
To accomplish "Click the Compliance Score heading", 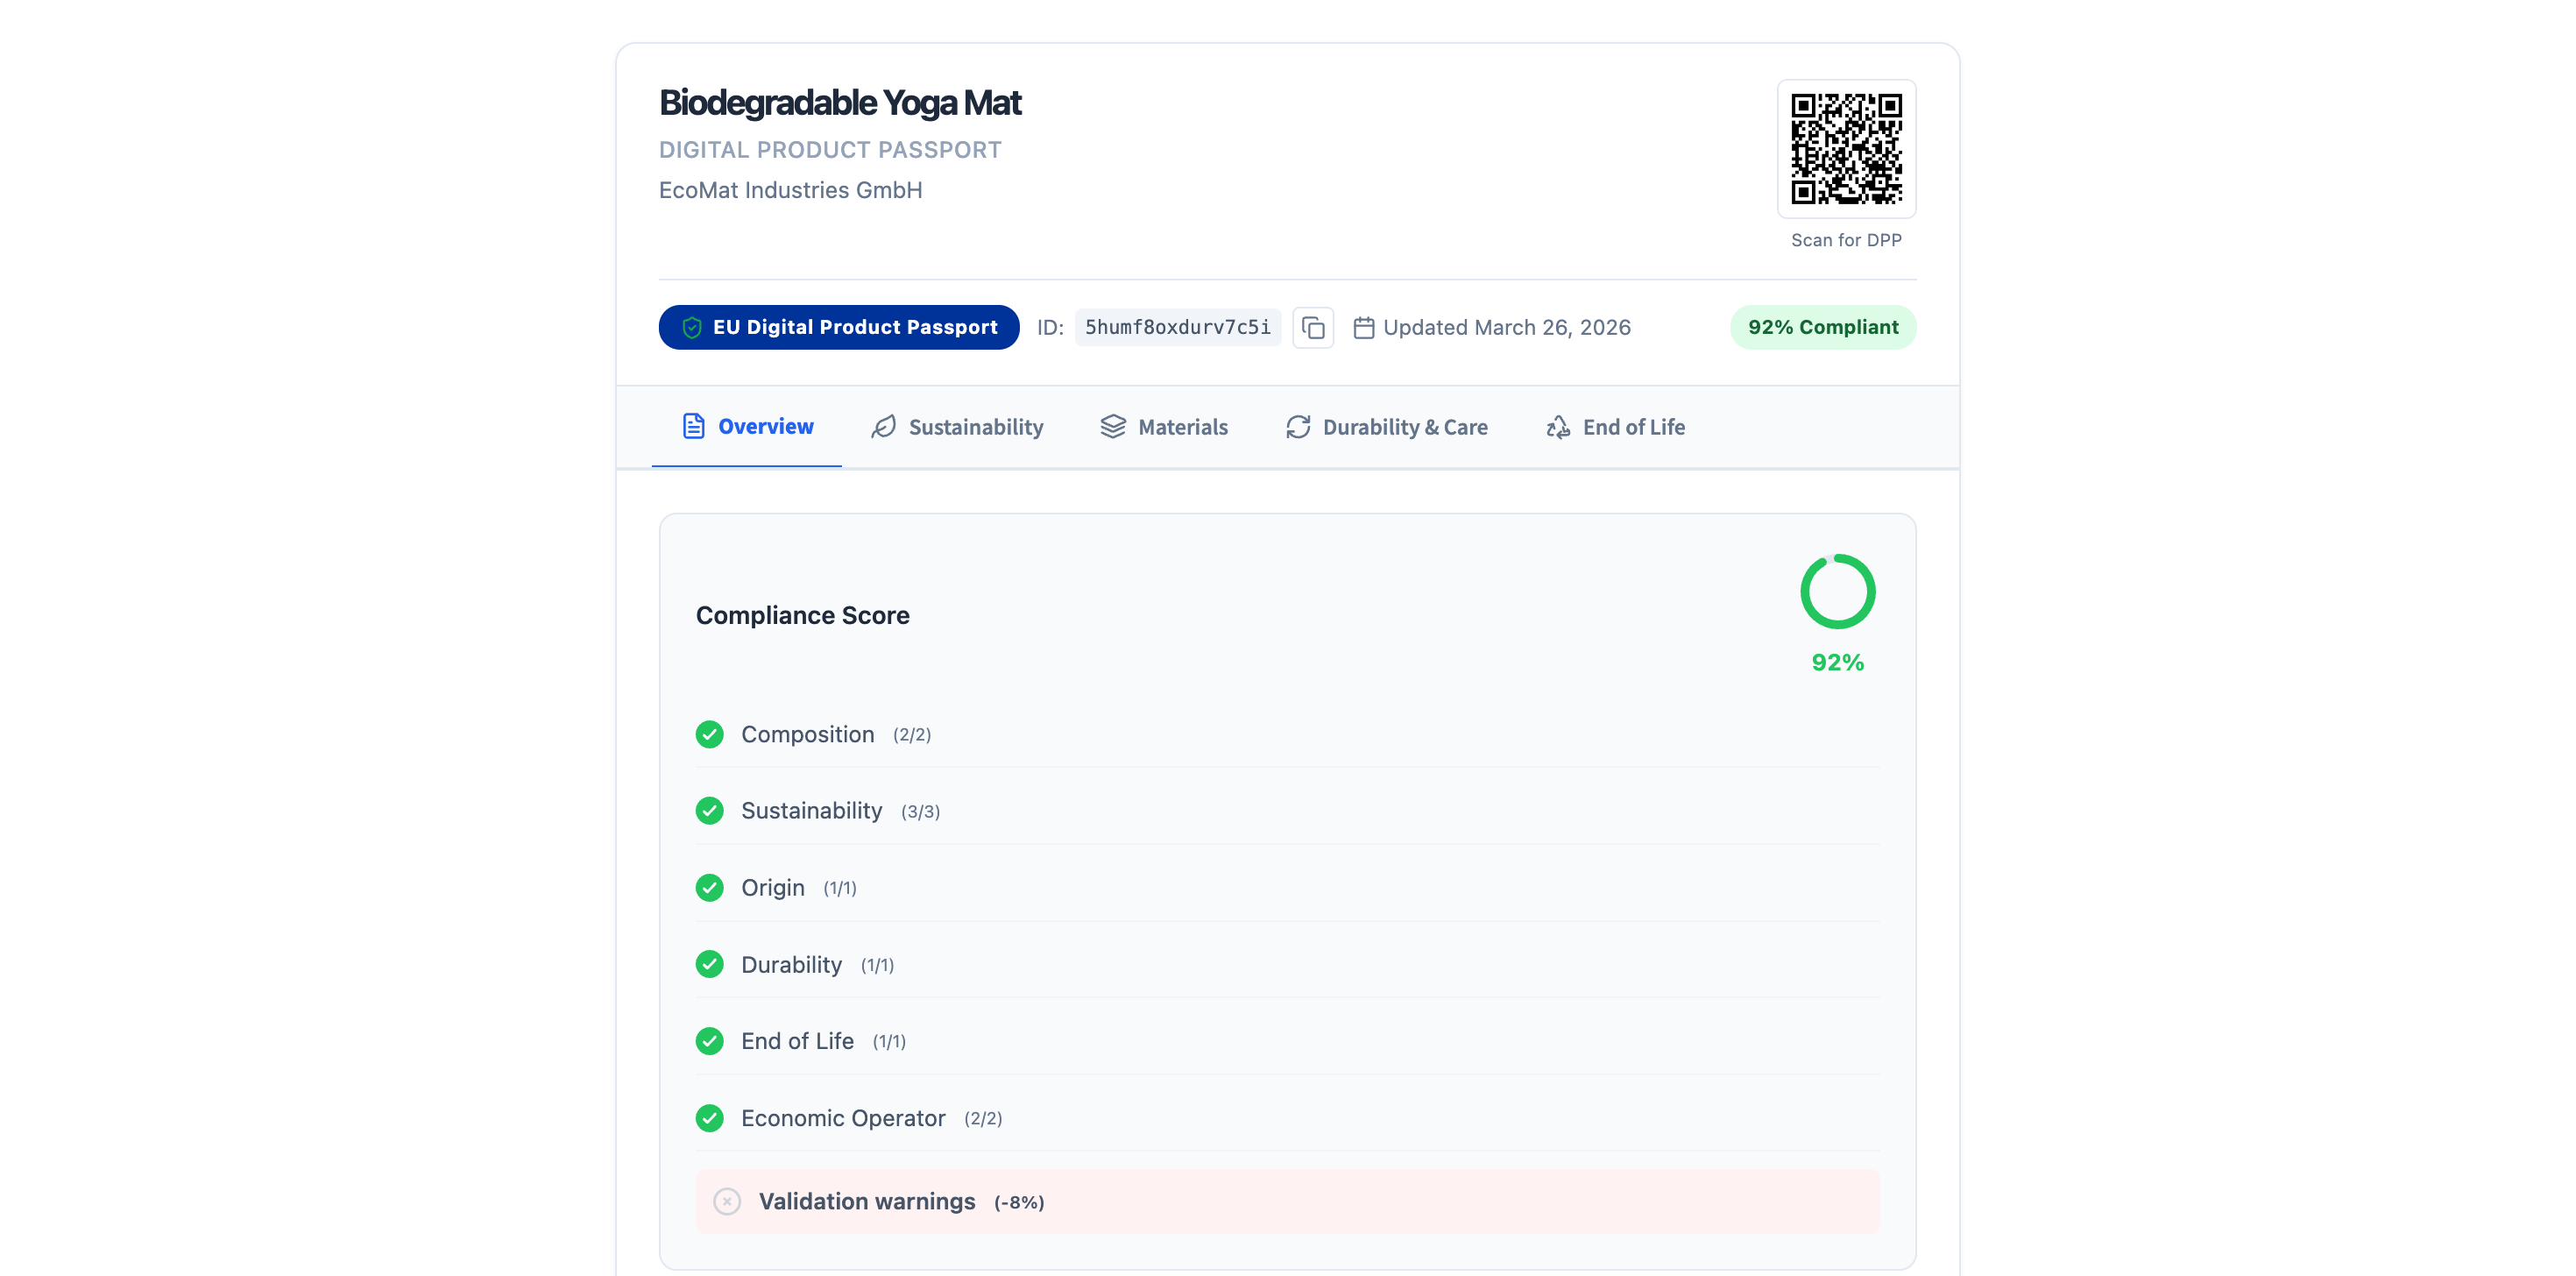I will pos(803,616).
